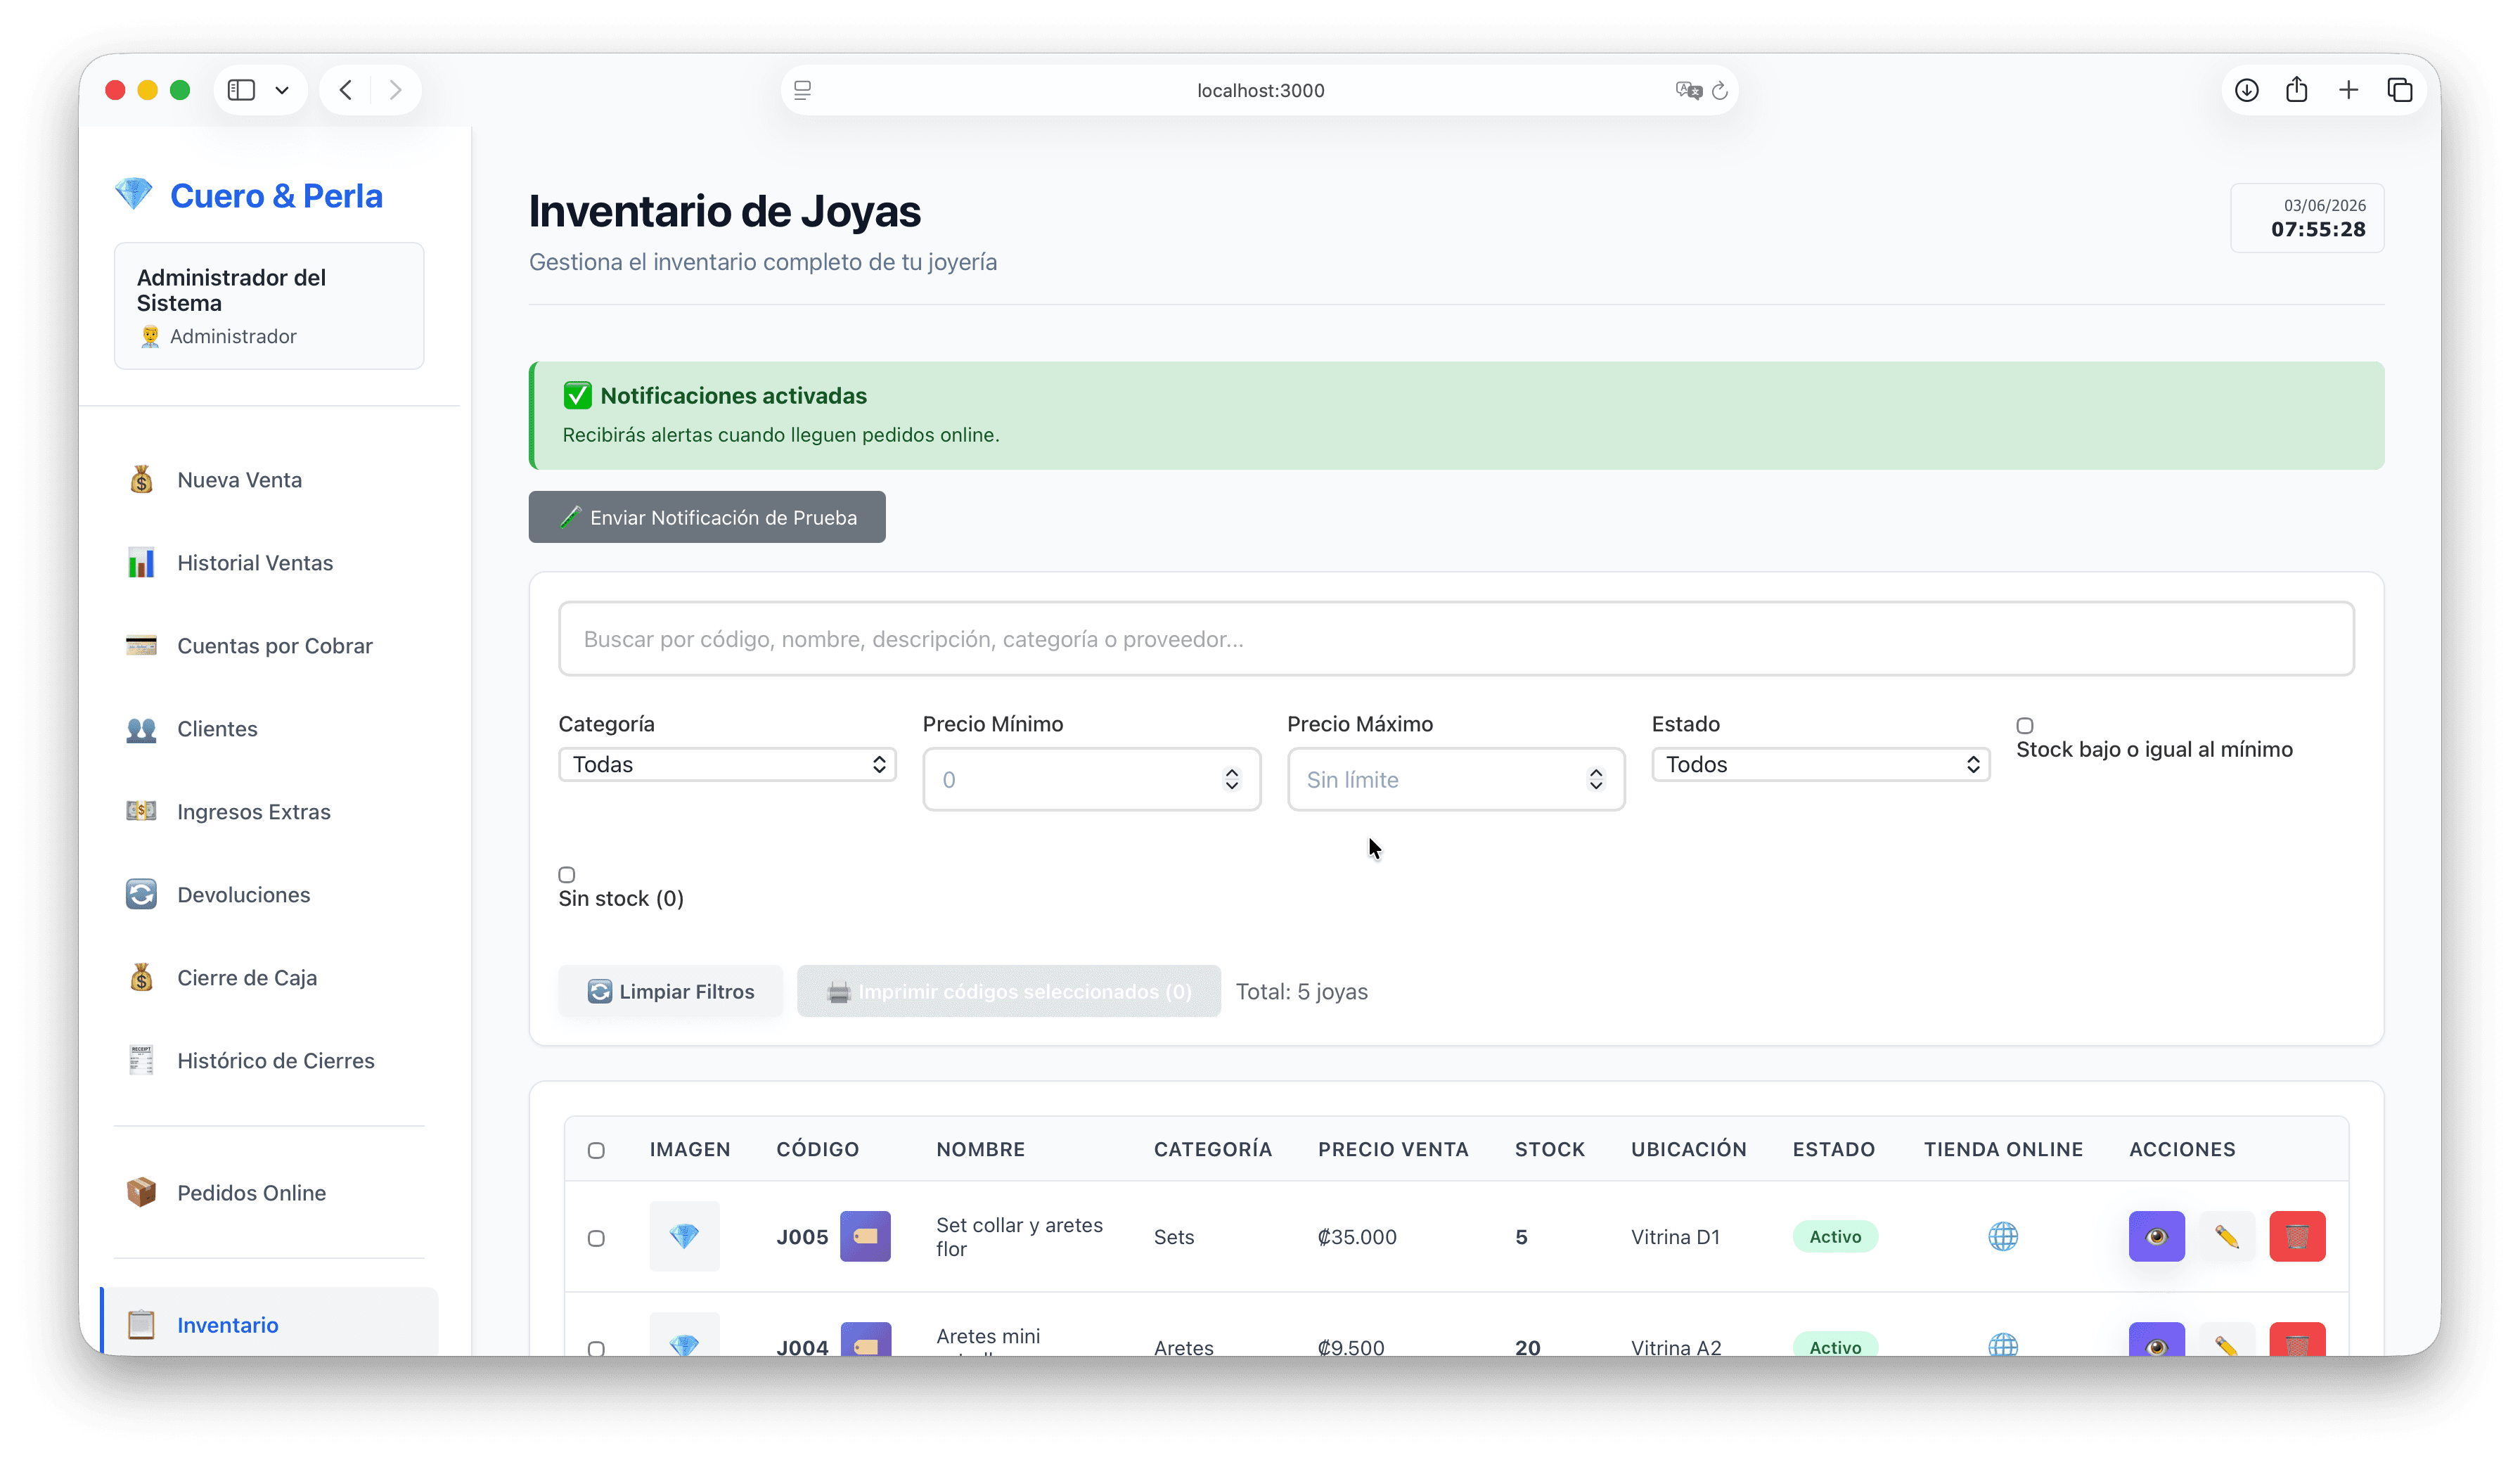Viewport: 2520px width, 1460px height.
Task: Click the credit card icon for Cuentas por Cobrar
Action: 141,645
